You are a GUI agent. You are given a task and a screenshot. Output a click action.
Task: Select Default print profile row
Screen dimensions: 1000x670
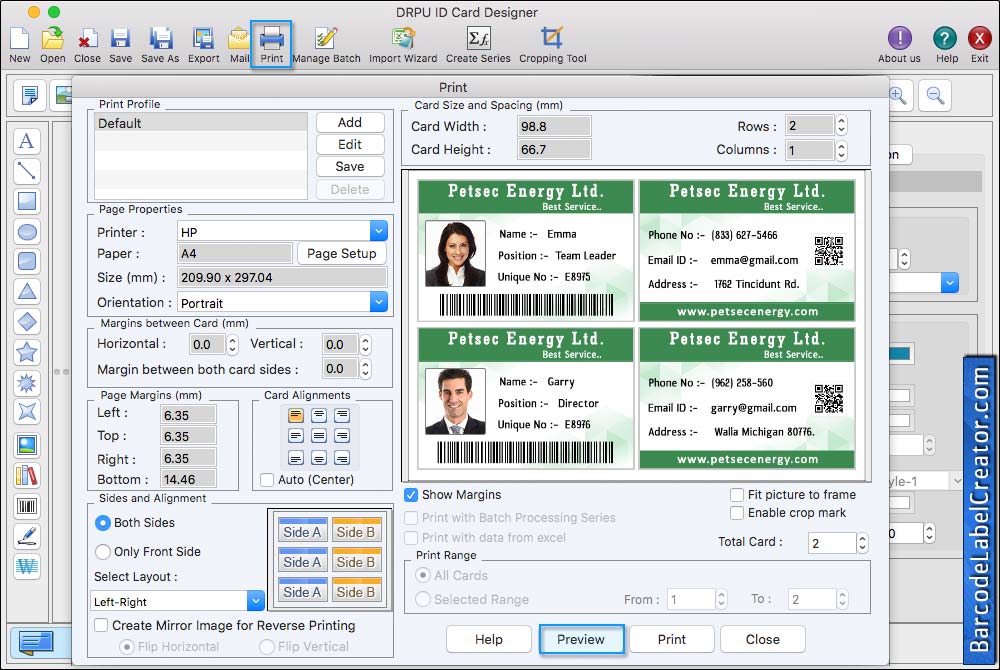(201, 123)
